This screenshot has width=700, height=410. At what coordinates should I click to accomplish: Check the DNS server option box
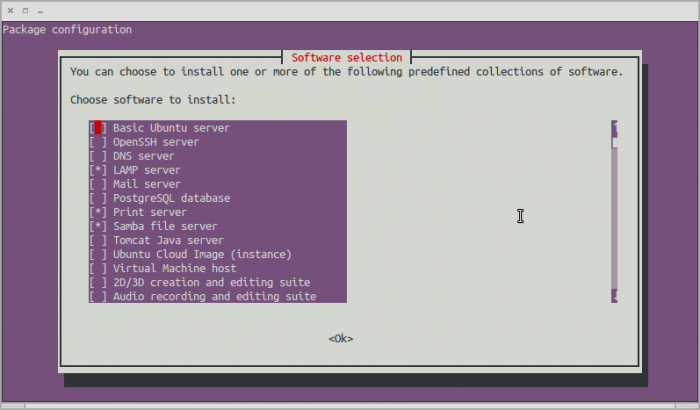98,156
